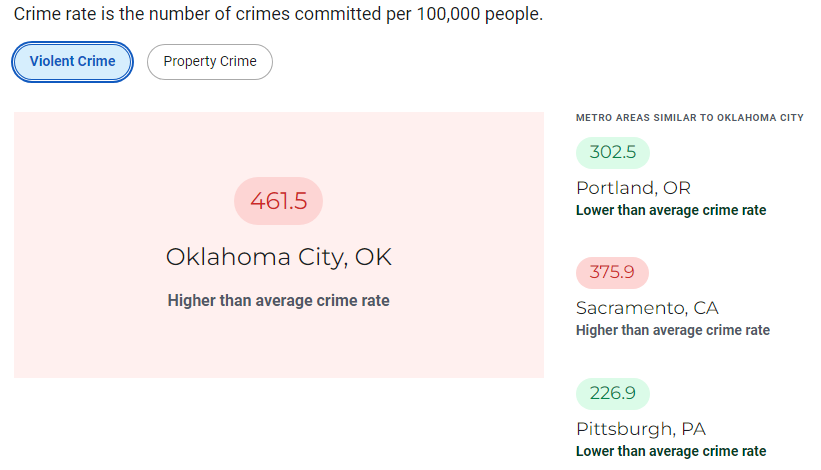Click the 461.5 crime rate badge
The image size is (821, 470).
click(278, 201)
